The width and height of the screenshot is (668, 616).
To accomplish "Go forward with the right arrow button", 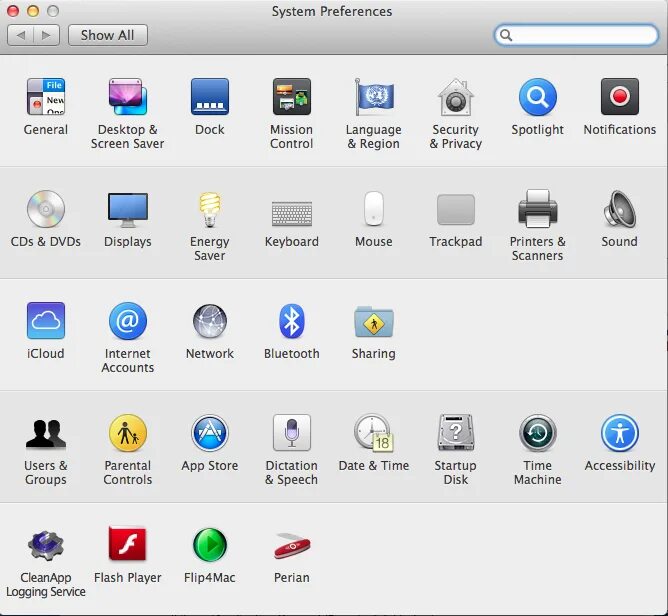I will 46,35.
